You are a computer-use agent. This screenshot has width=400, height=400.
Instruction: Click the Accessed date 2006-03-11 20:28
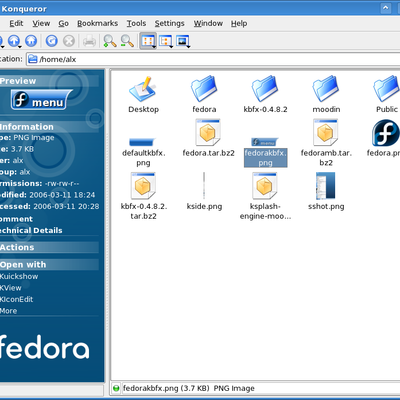coord(66,206)
